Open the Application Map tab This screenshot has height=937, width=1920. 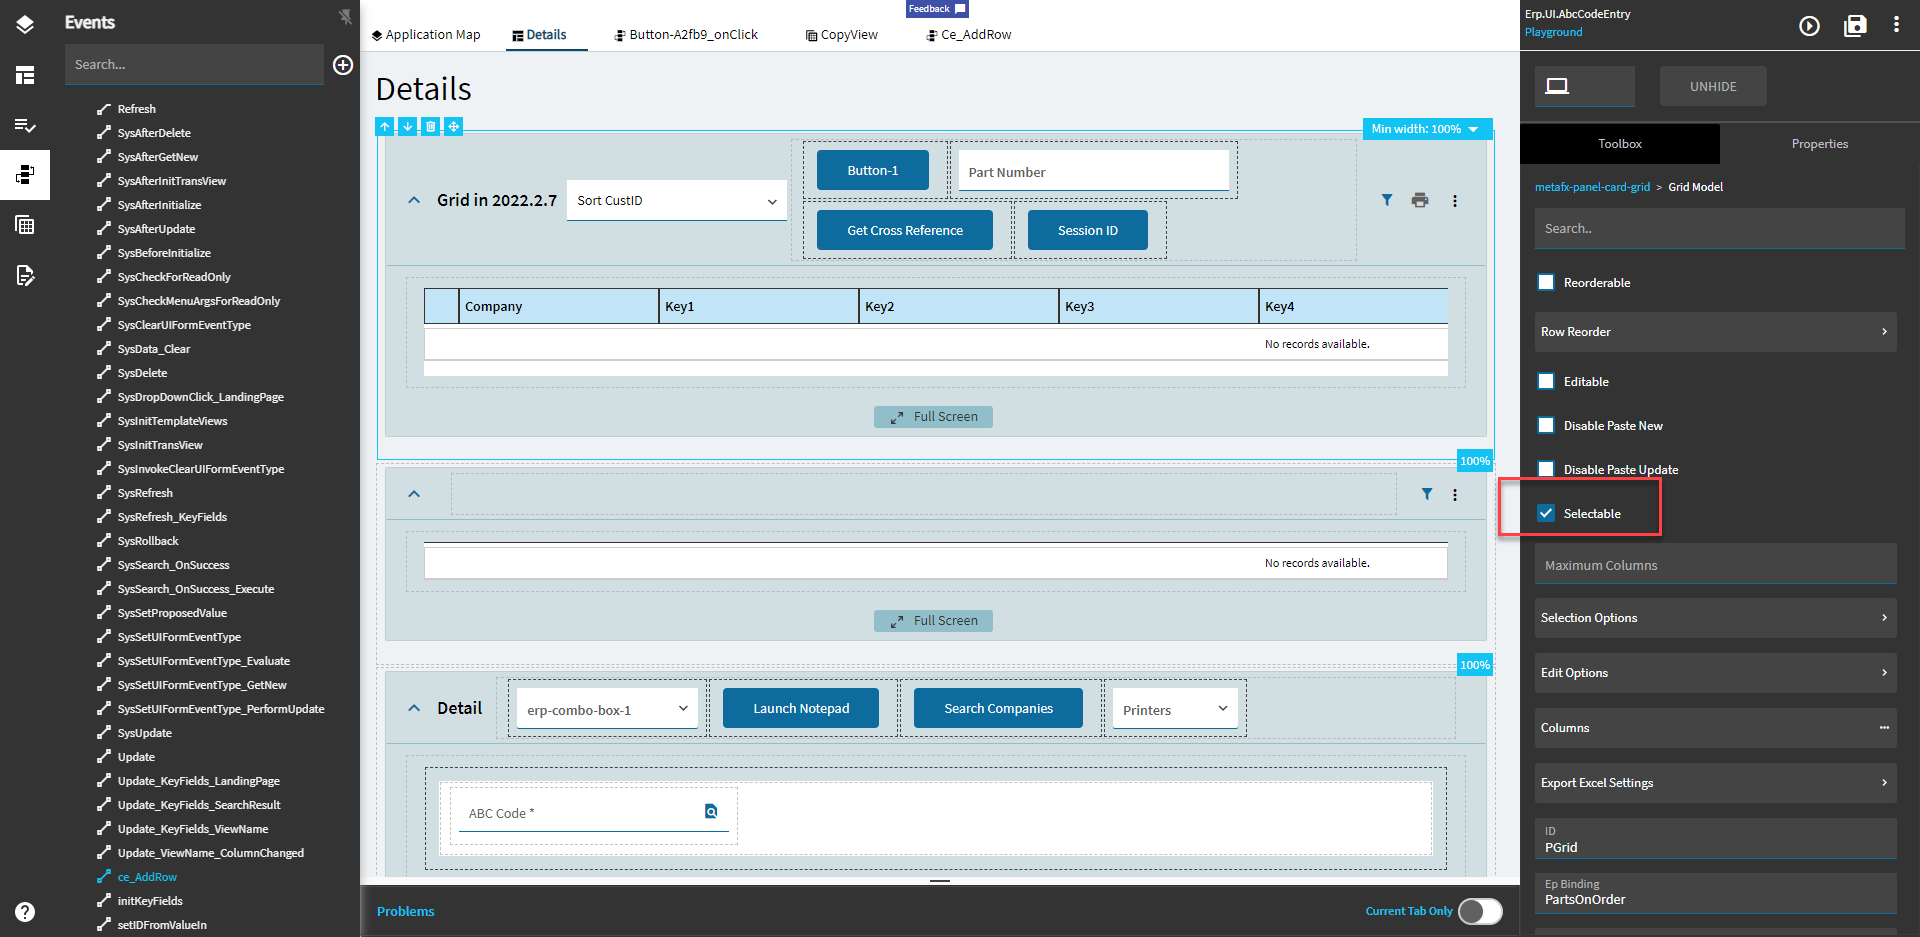pos(426,35)
